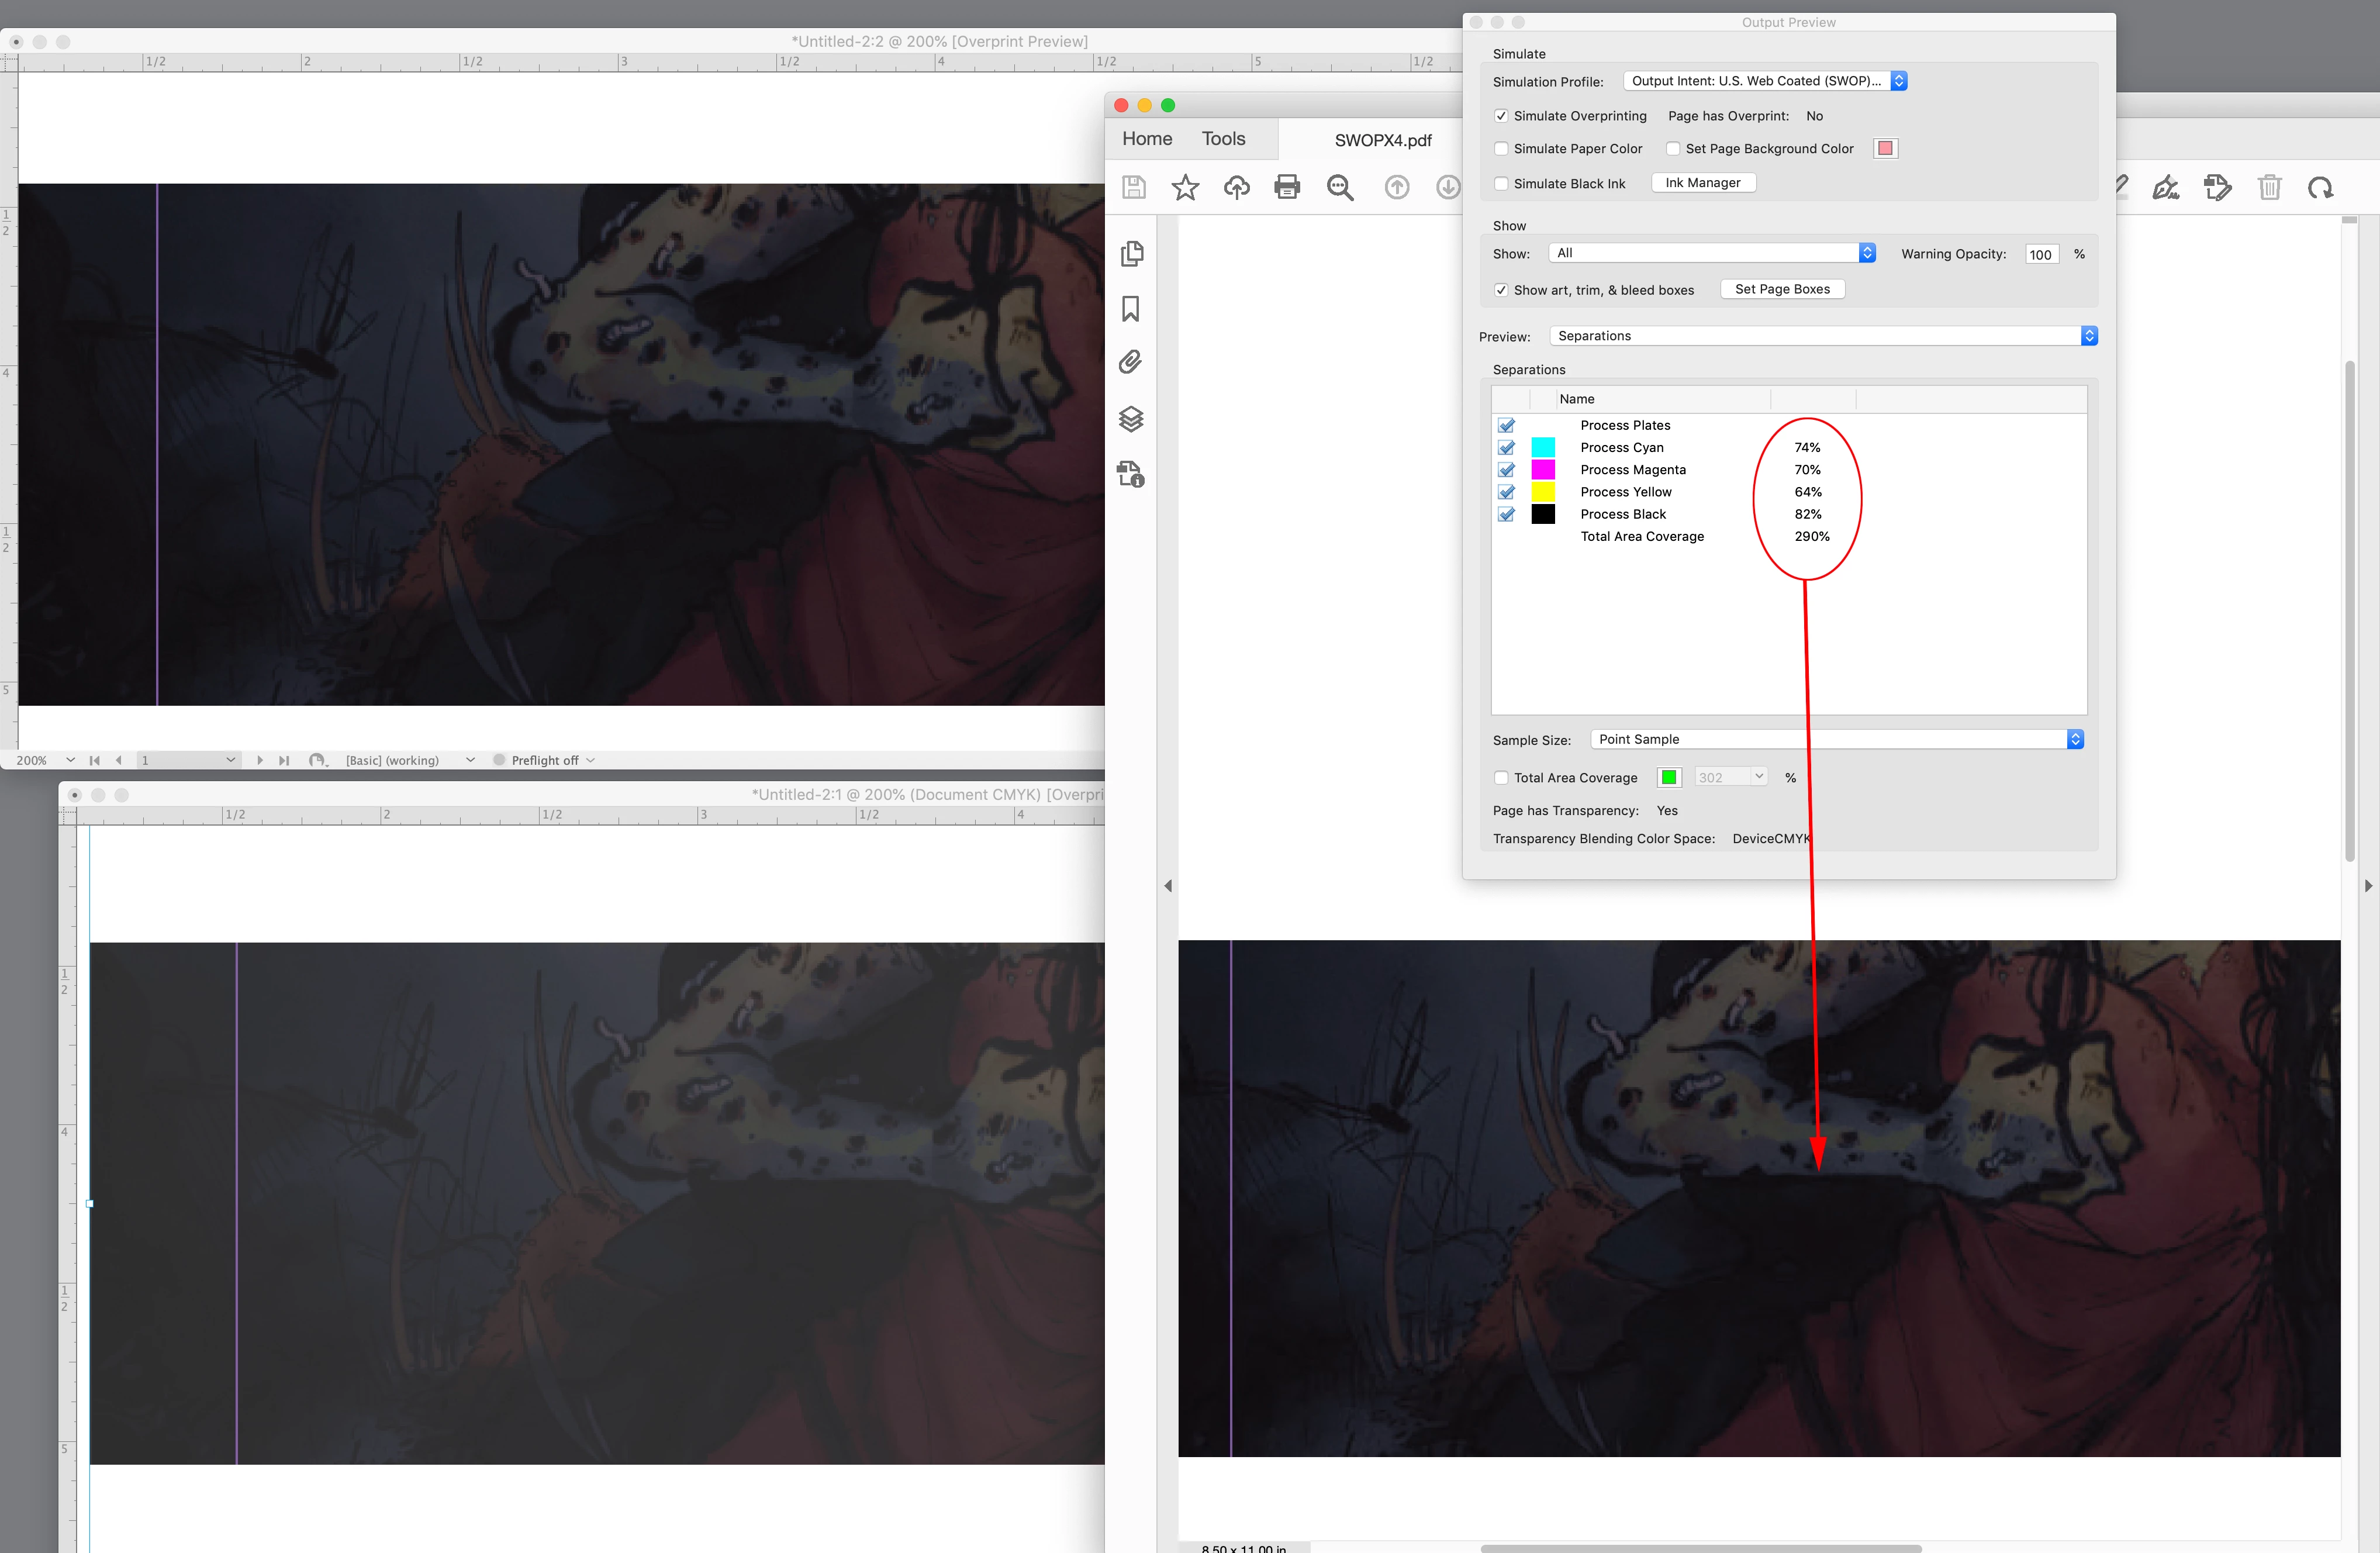Image resolution: width=2380 pixels, height=1553 pixels.
Task: Open the Bookmarks panel in sidebar
Action: pyautogui.click(x=1131, y=309)
